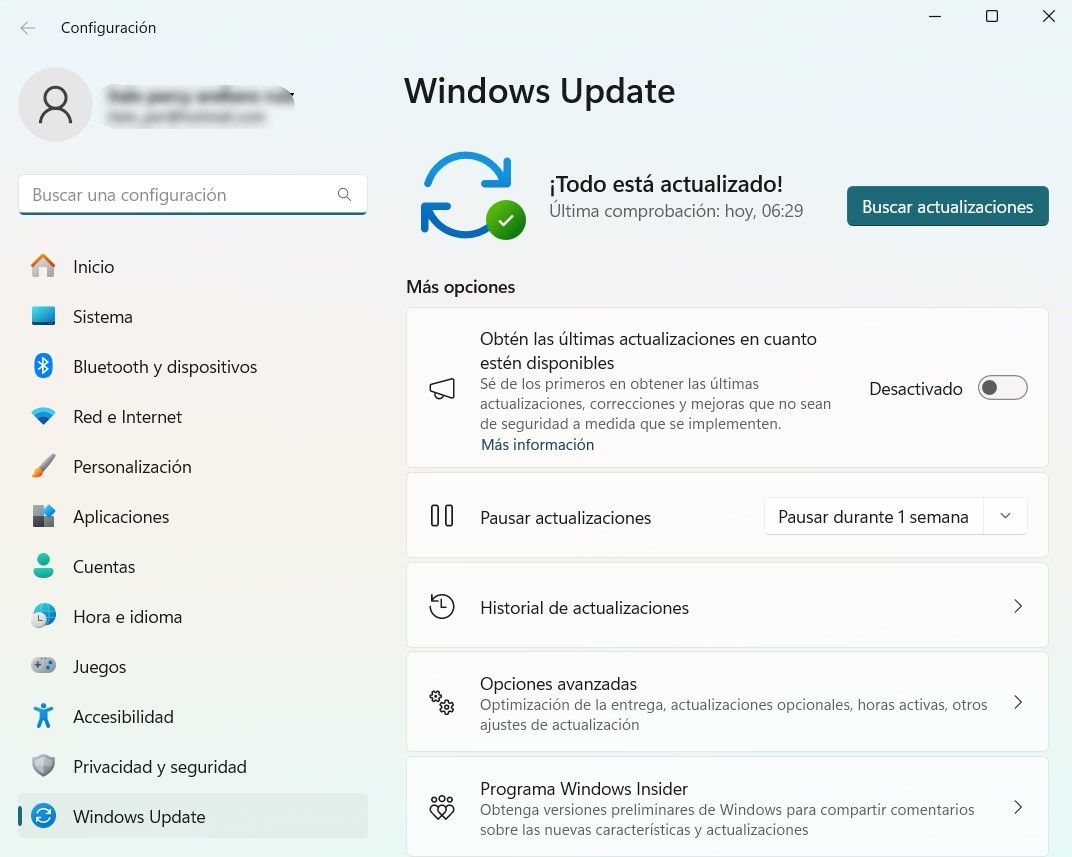Open the pause duration dropdown arrow
Viewport: 1072px width, 857px height.
[1005, 516]
